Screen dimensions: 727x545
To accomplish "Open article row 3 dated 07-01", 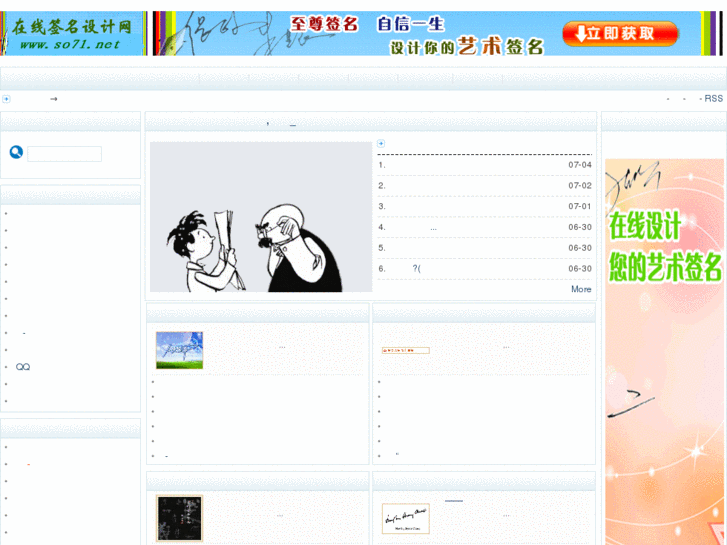I will [x=485, y=206].
